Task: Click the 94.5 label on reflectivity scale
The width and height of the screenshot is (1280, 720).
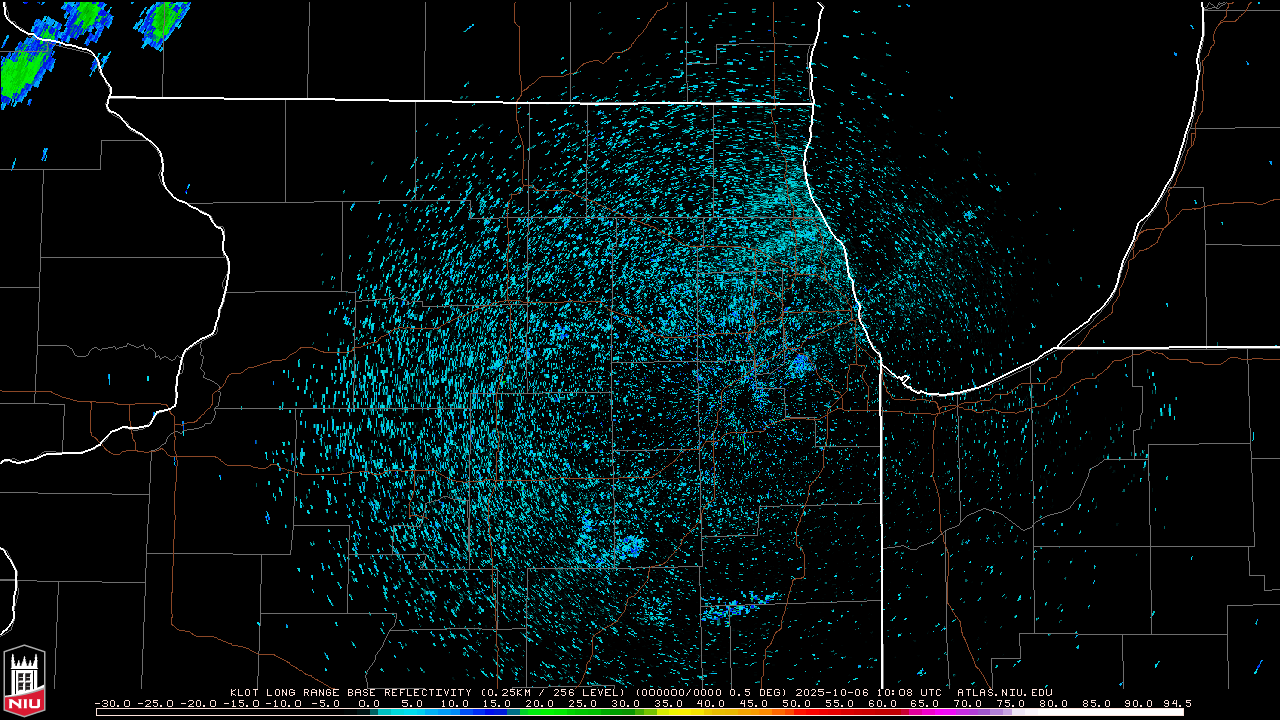Action: tap(1176, 703)
